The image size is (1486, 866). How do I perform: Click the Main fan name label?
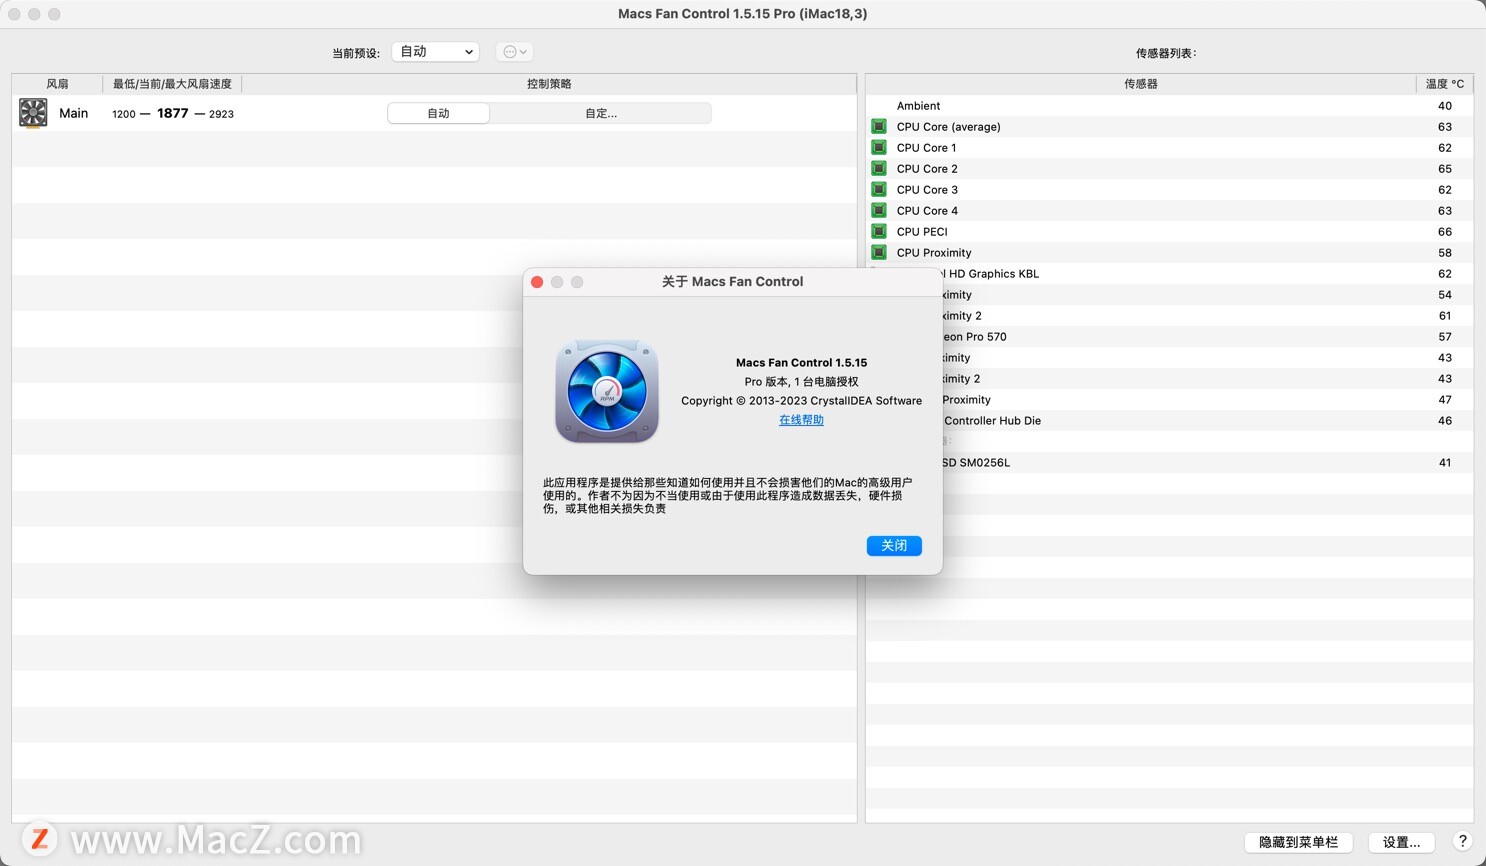(x=74, y=114)
